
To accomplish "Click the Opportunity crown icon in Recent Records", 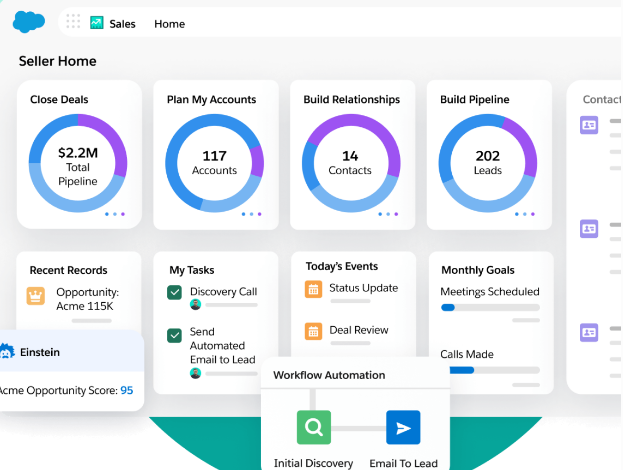I will coord(36,296).
